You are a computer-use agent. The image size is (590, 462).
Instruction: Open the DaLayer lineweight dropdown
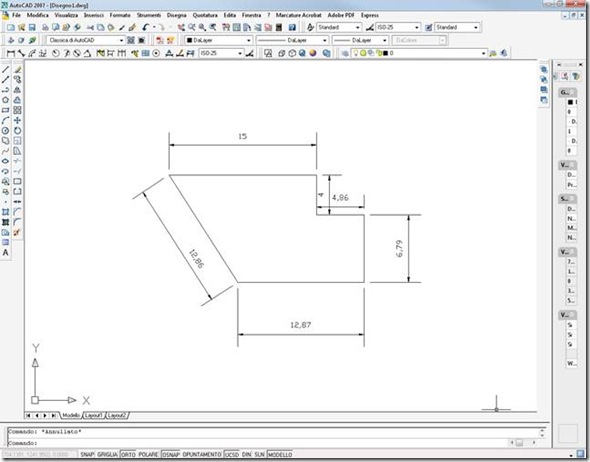pos(360,40)
